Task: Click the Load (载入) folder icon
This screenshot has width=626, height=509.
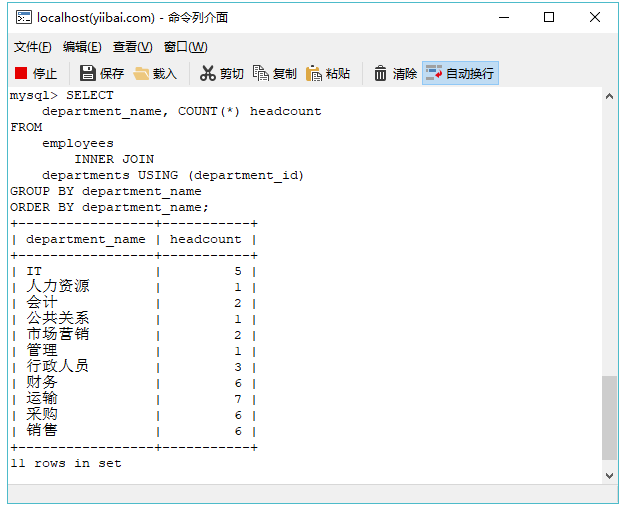Action: 141,73
